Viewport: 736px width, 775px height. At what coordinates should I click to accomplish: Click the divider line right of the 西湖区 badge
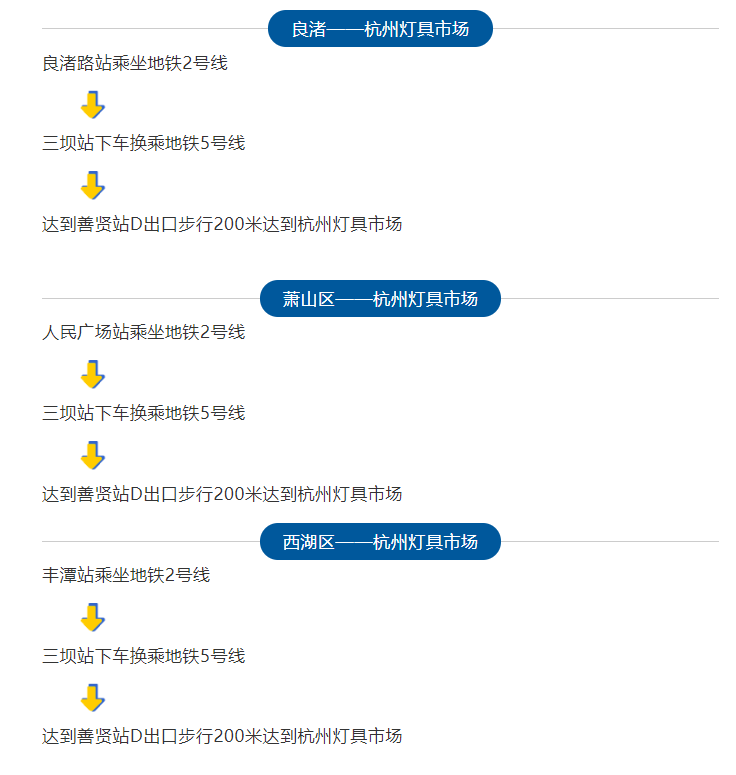[610, 542]
